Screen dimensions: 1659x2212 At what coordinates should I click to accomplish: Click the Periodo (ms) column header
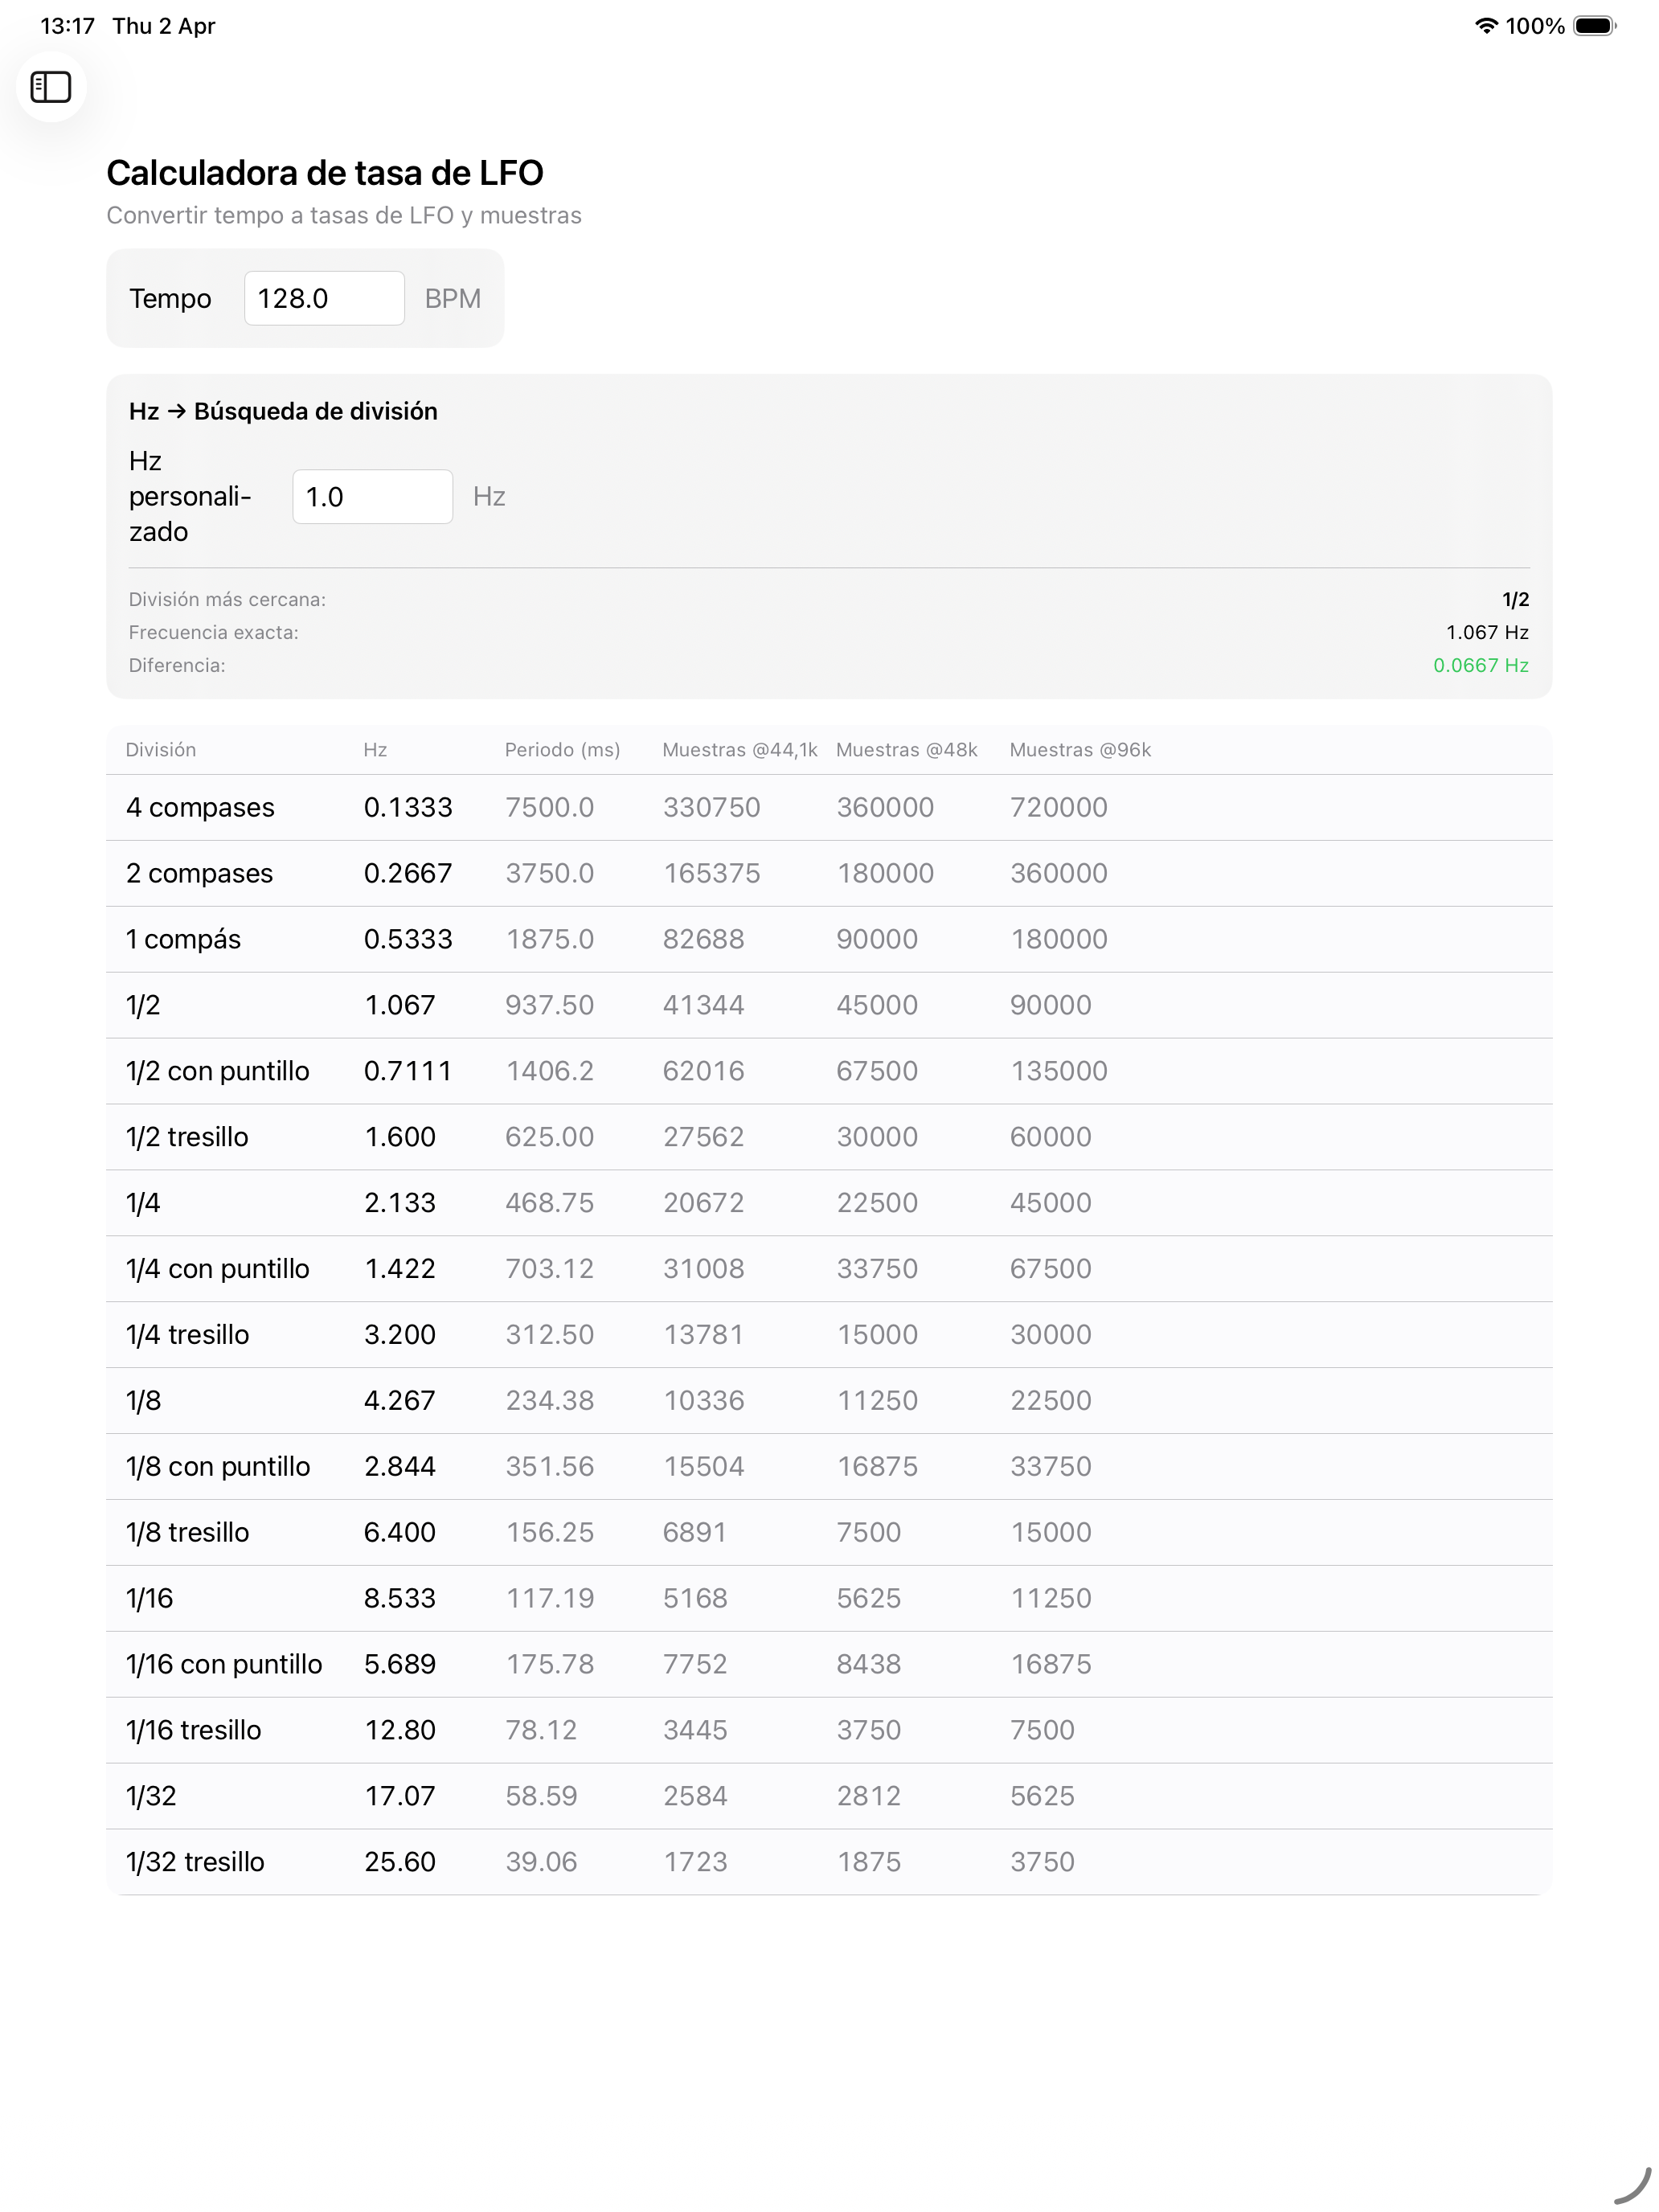[562, 750]
